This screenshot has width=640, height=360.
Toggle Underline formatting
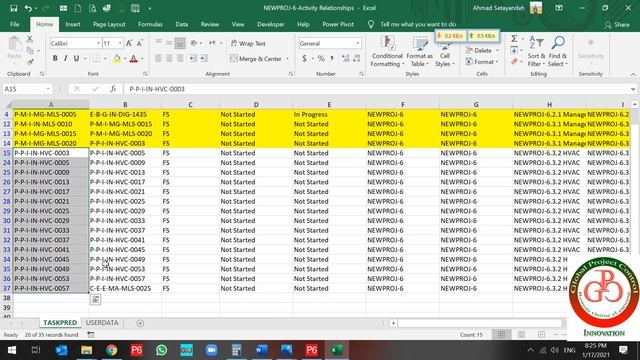pyautogui.click(x=76, y=59)
